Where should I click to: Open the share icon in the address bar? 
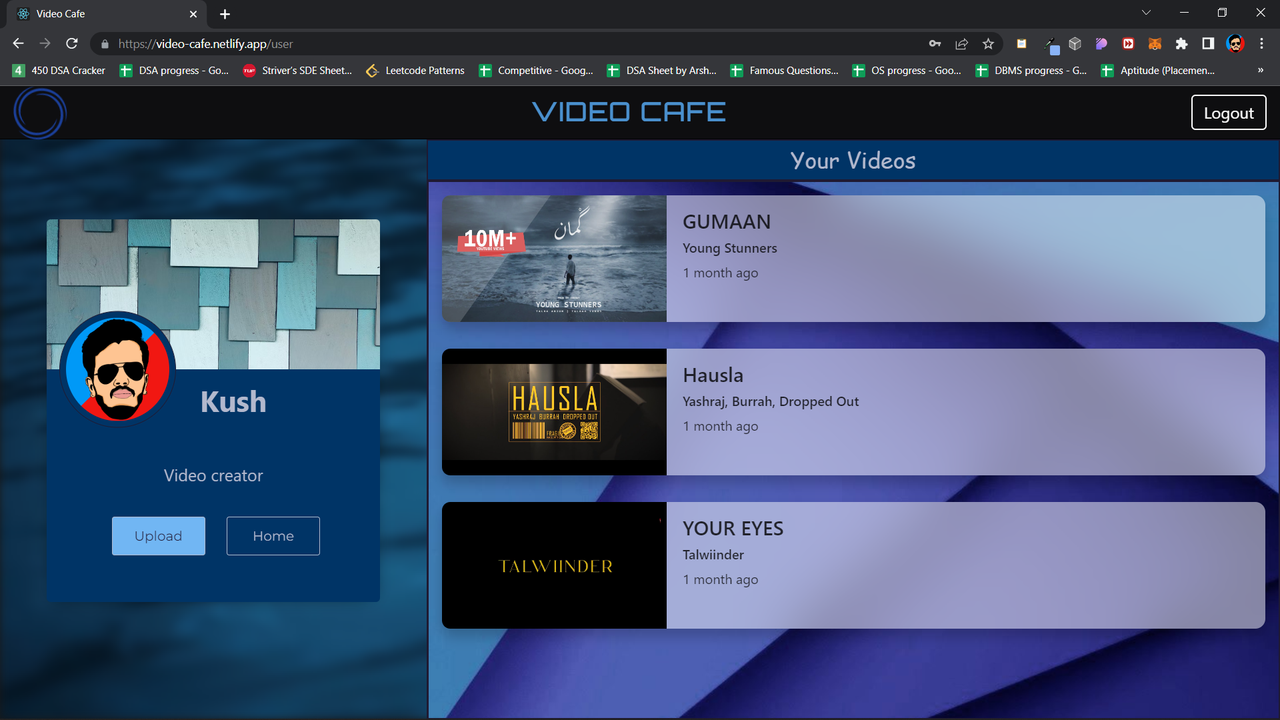pos(961,44)
